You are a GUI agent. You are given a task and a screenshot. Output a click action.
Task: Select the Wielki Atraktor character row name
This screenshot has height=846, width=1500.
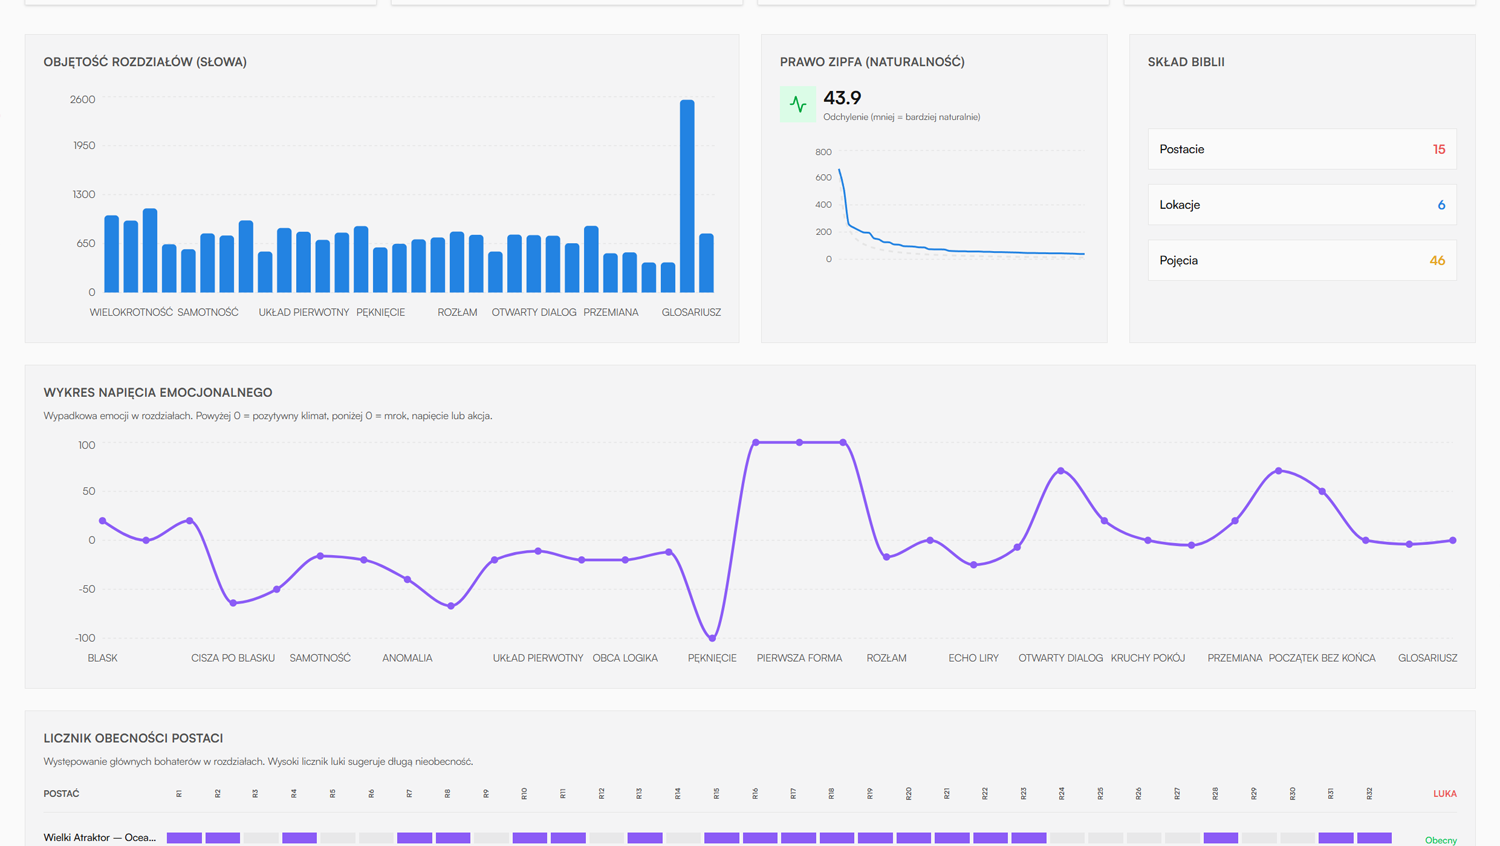(x=100, y=838)
